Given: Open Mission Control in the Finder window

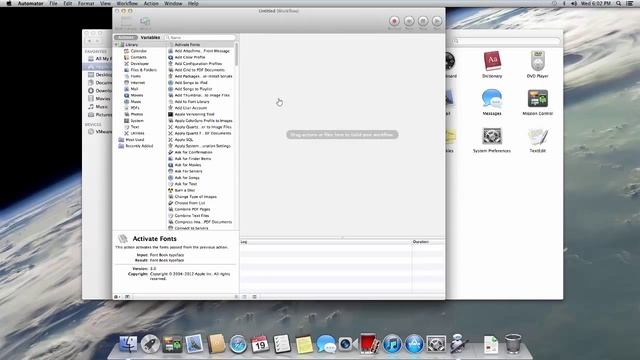Looking at the screenshot, I should [538, 102].
